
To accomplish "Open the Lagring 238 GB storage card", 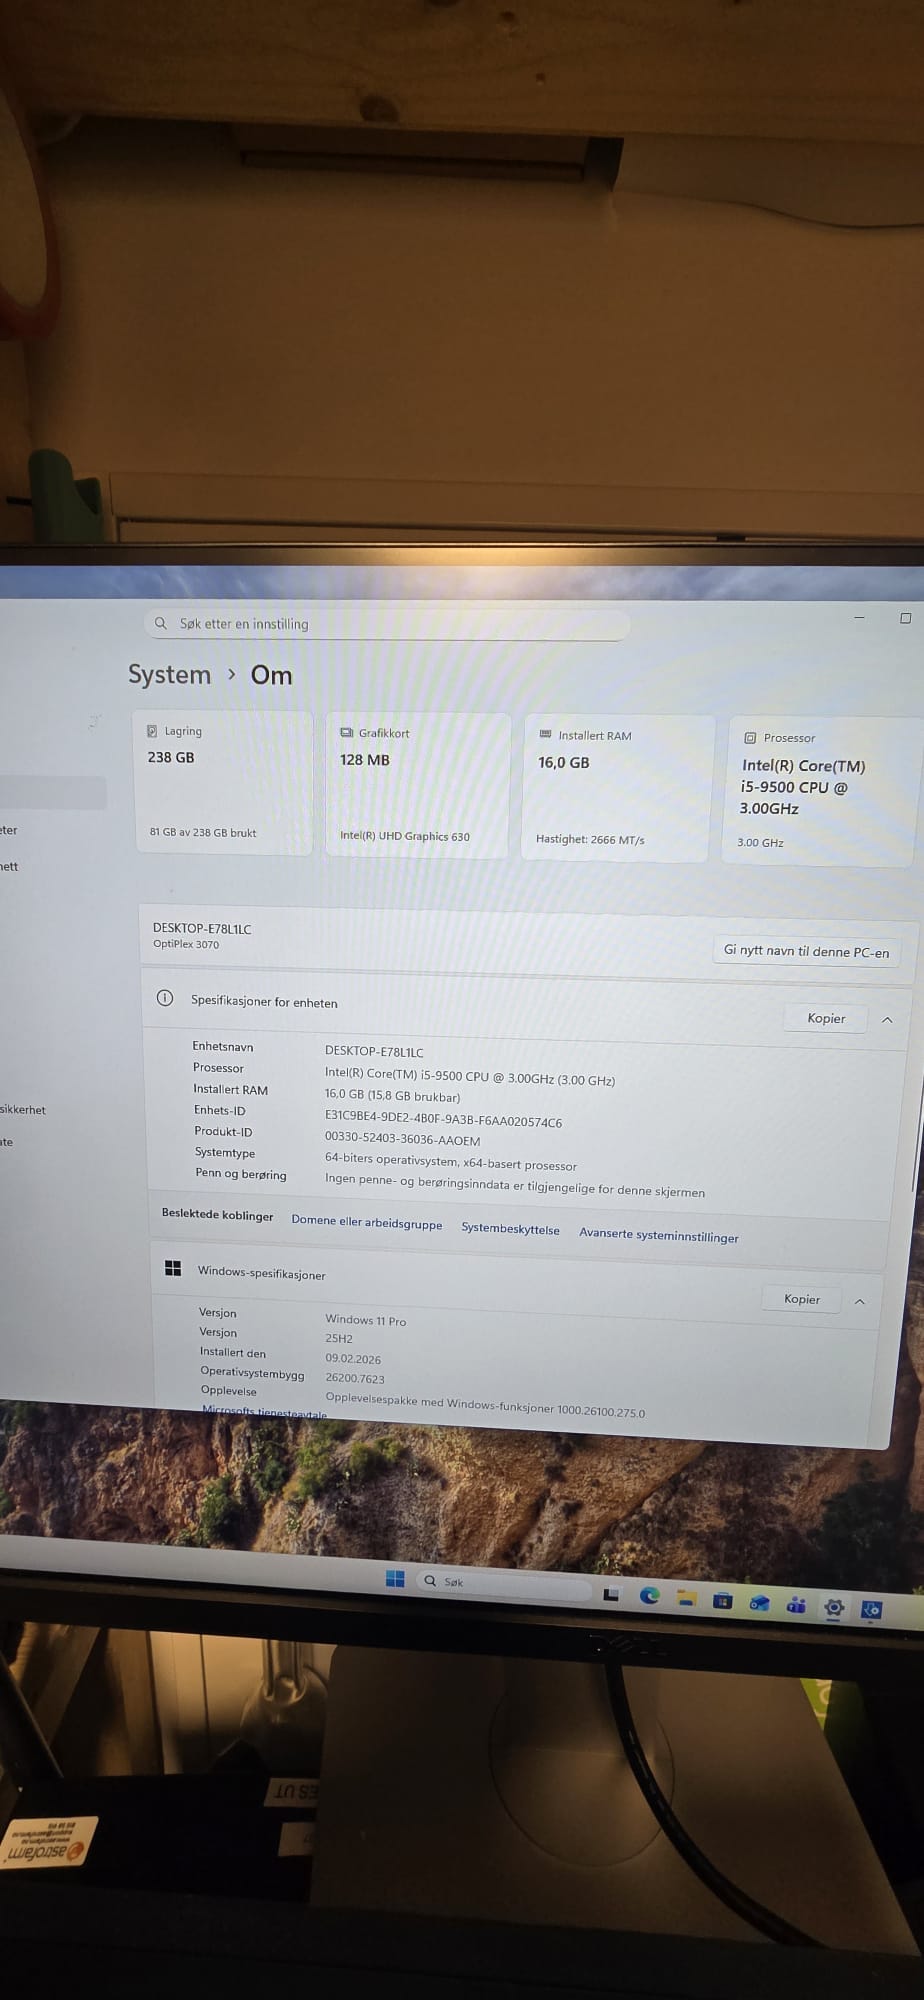I will click(x=223, y=783).
